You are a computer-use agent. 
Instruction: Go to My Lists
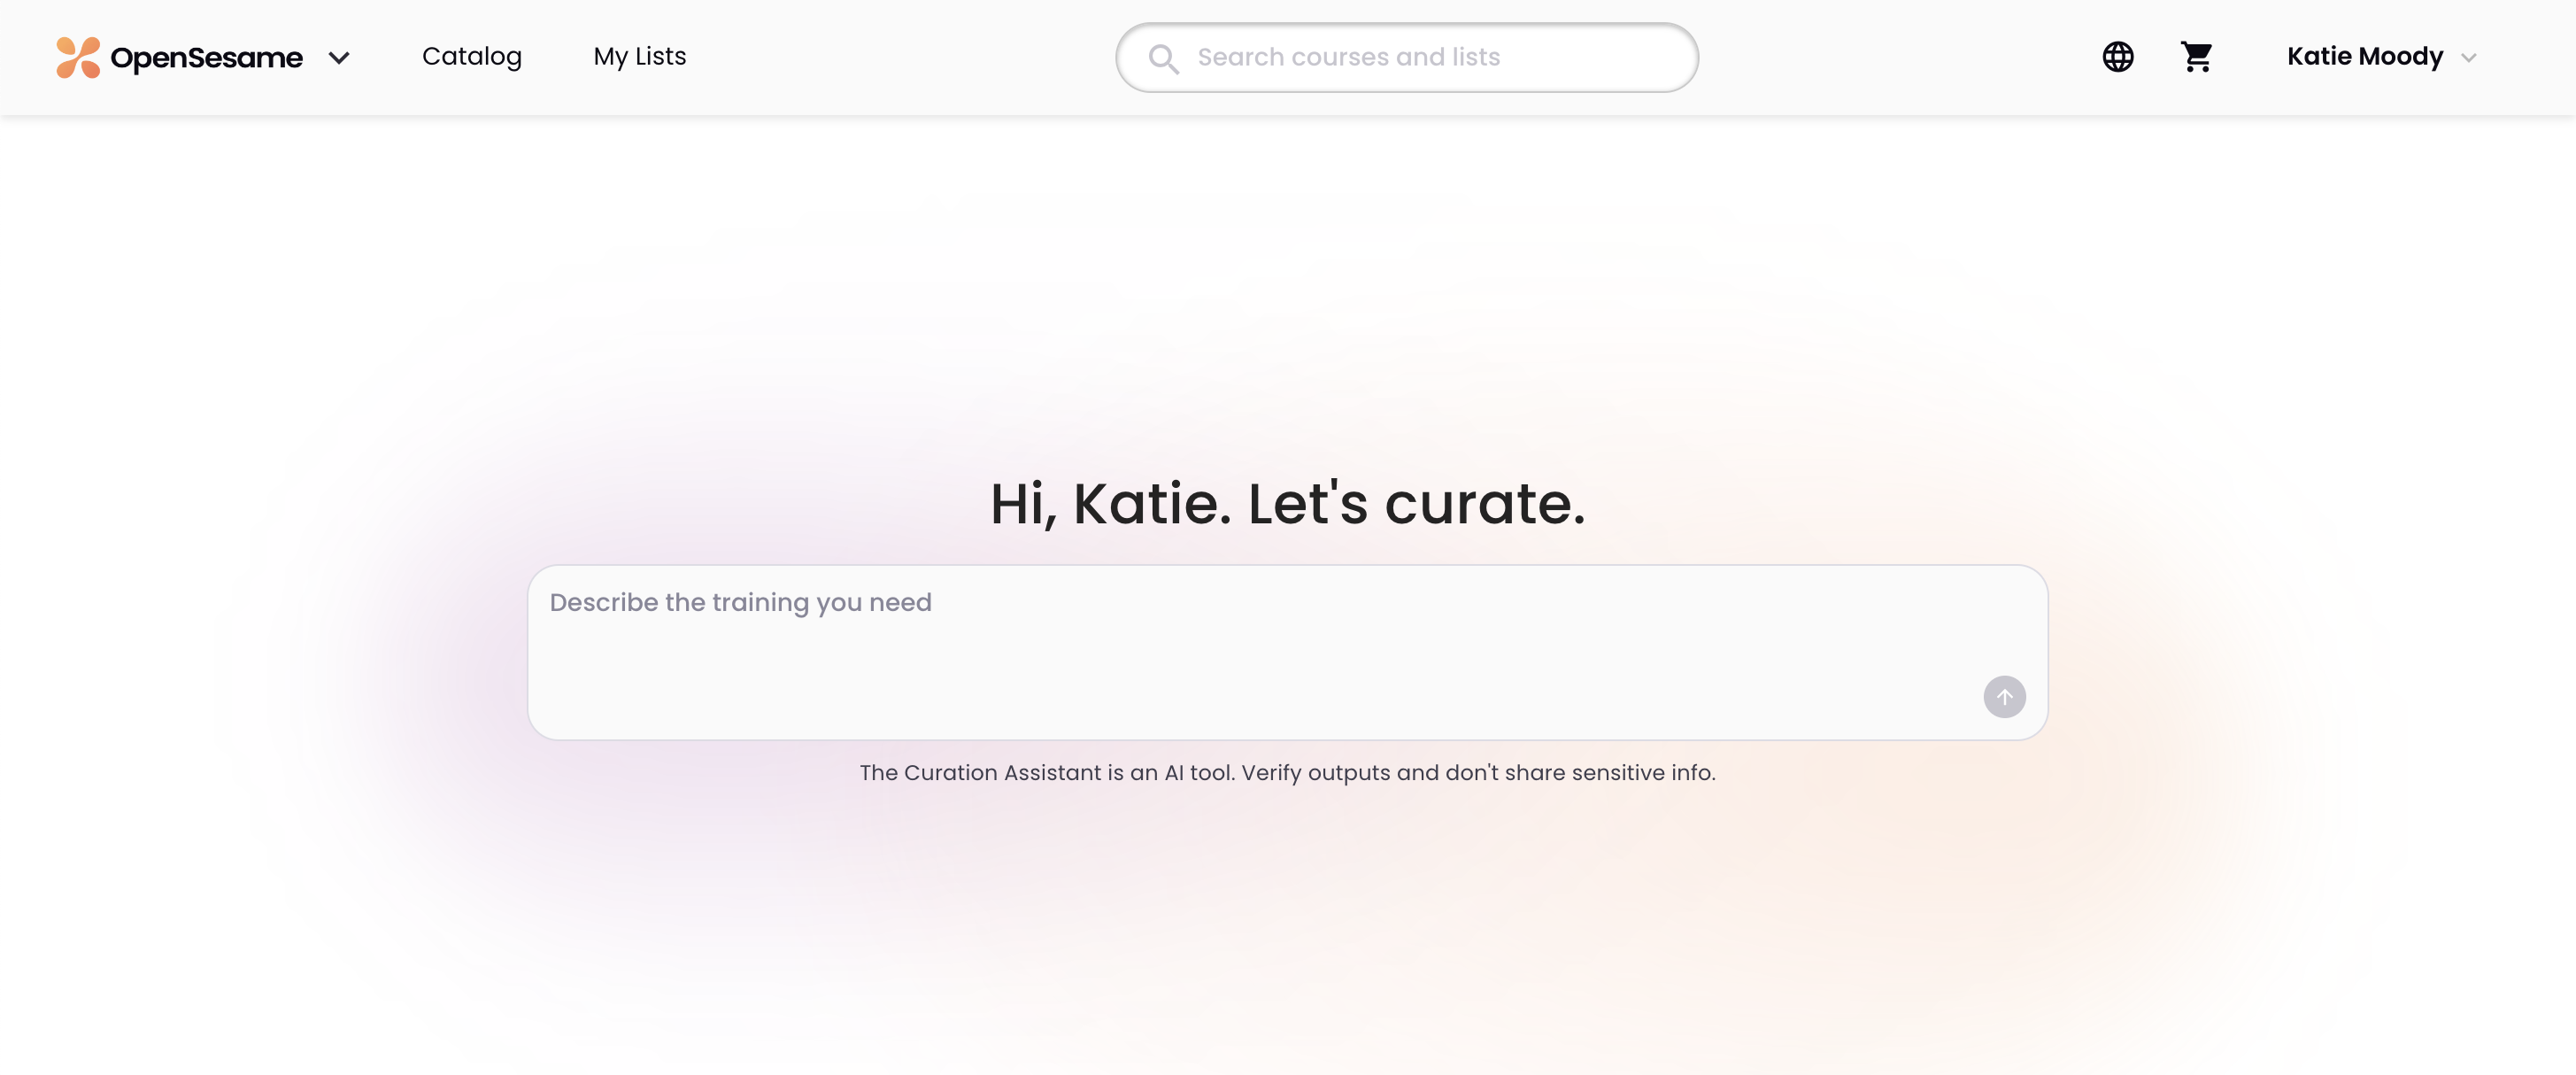point(639,56)
